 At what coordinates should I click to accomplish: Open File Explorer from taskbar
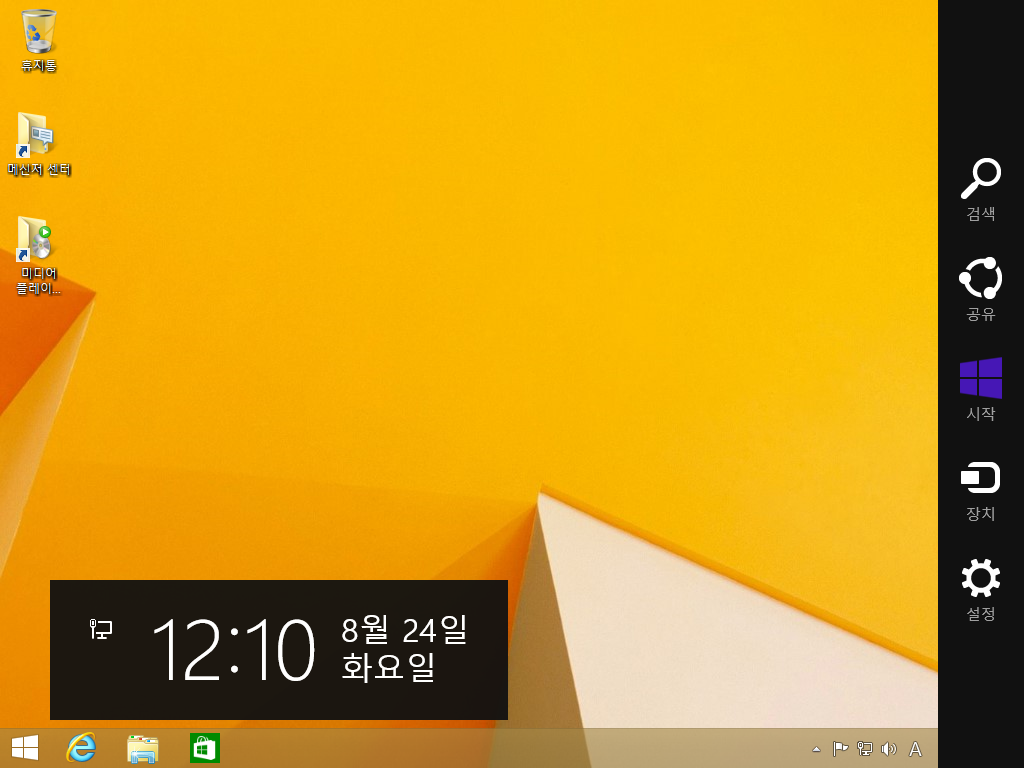[142, 748]
